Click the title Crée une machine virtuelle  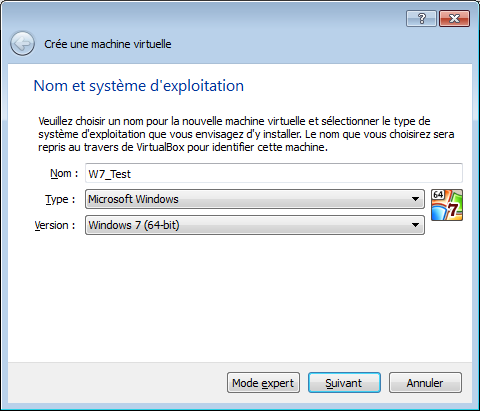[x=108, y=44]
